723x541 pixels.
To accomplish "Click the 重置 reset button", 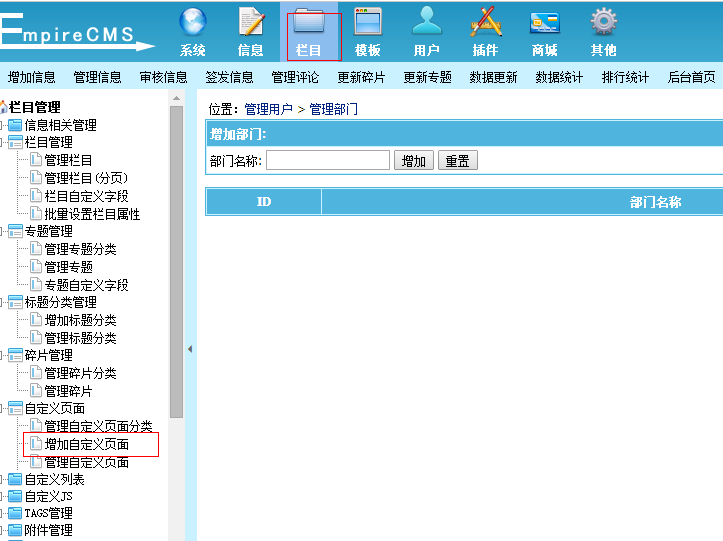I will (457, 161).
